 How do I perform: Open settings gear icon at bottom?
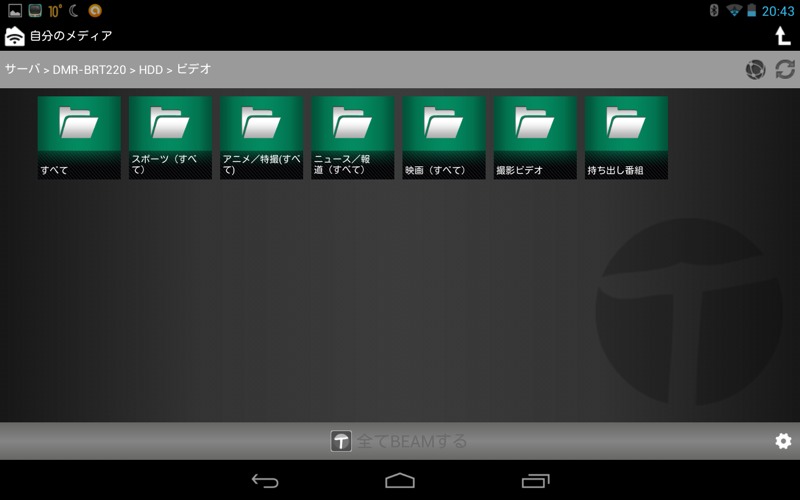pyautogui.click(x=783, y=441)
